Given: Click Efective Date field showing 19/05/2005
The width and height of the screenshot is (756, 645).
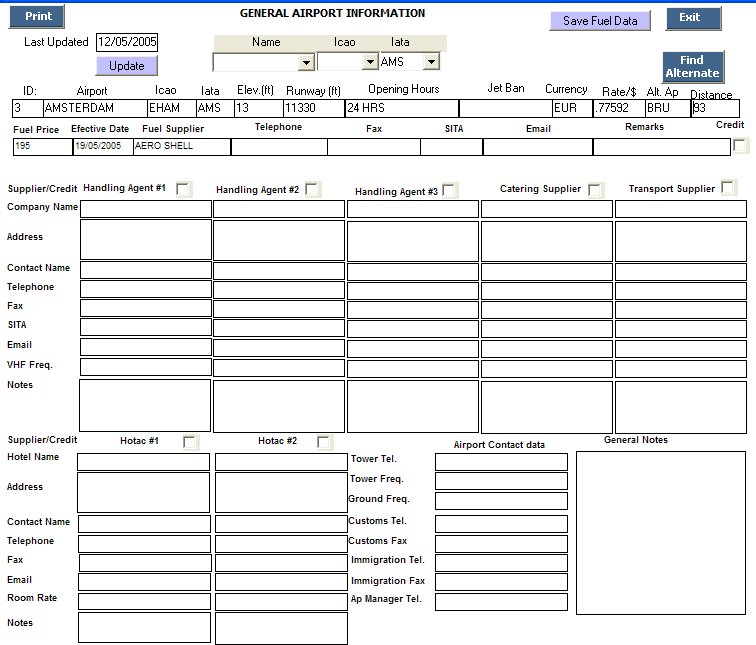Looking at the screenshot, I should pos(103,147).
